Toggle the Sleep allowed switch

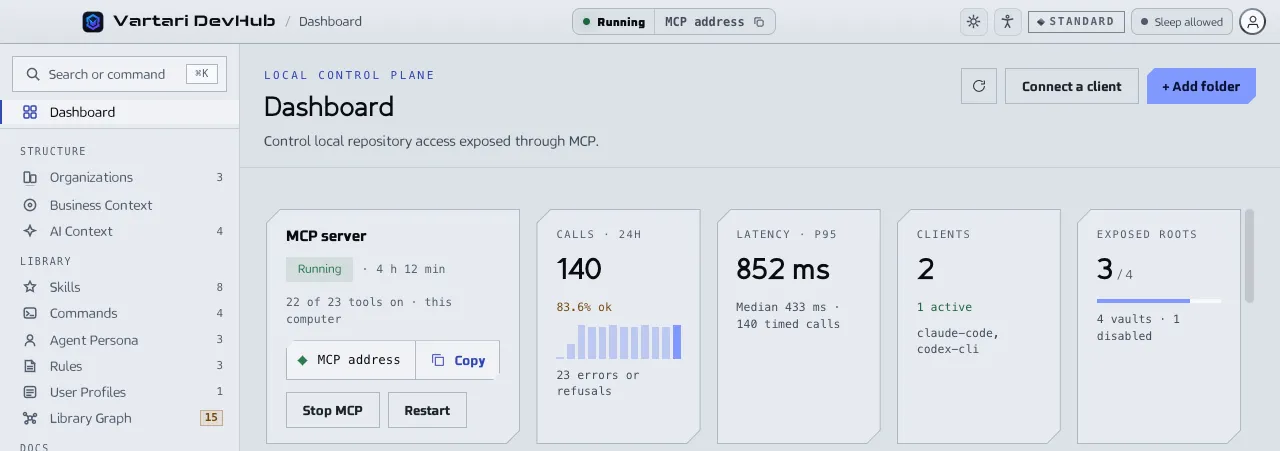pyautogui.click(x=1181, y=22)
